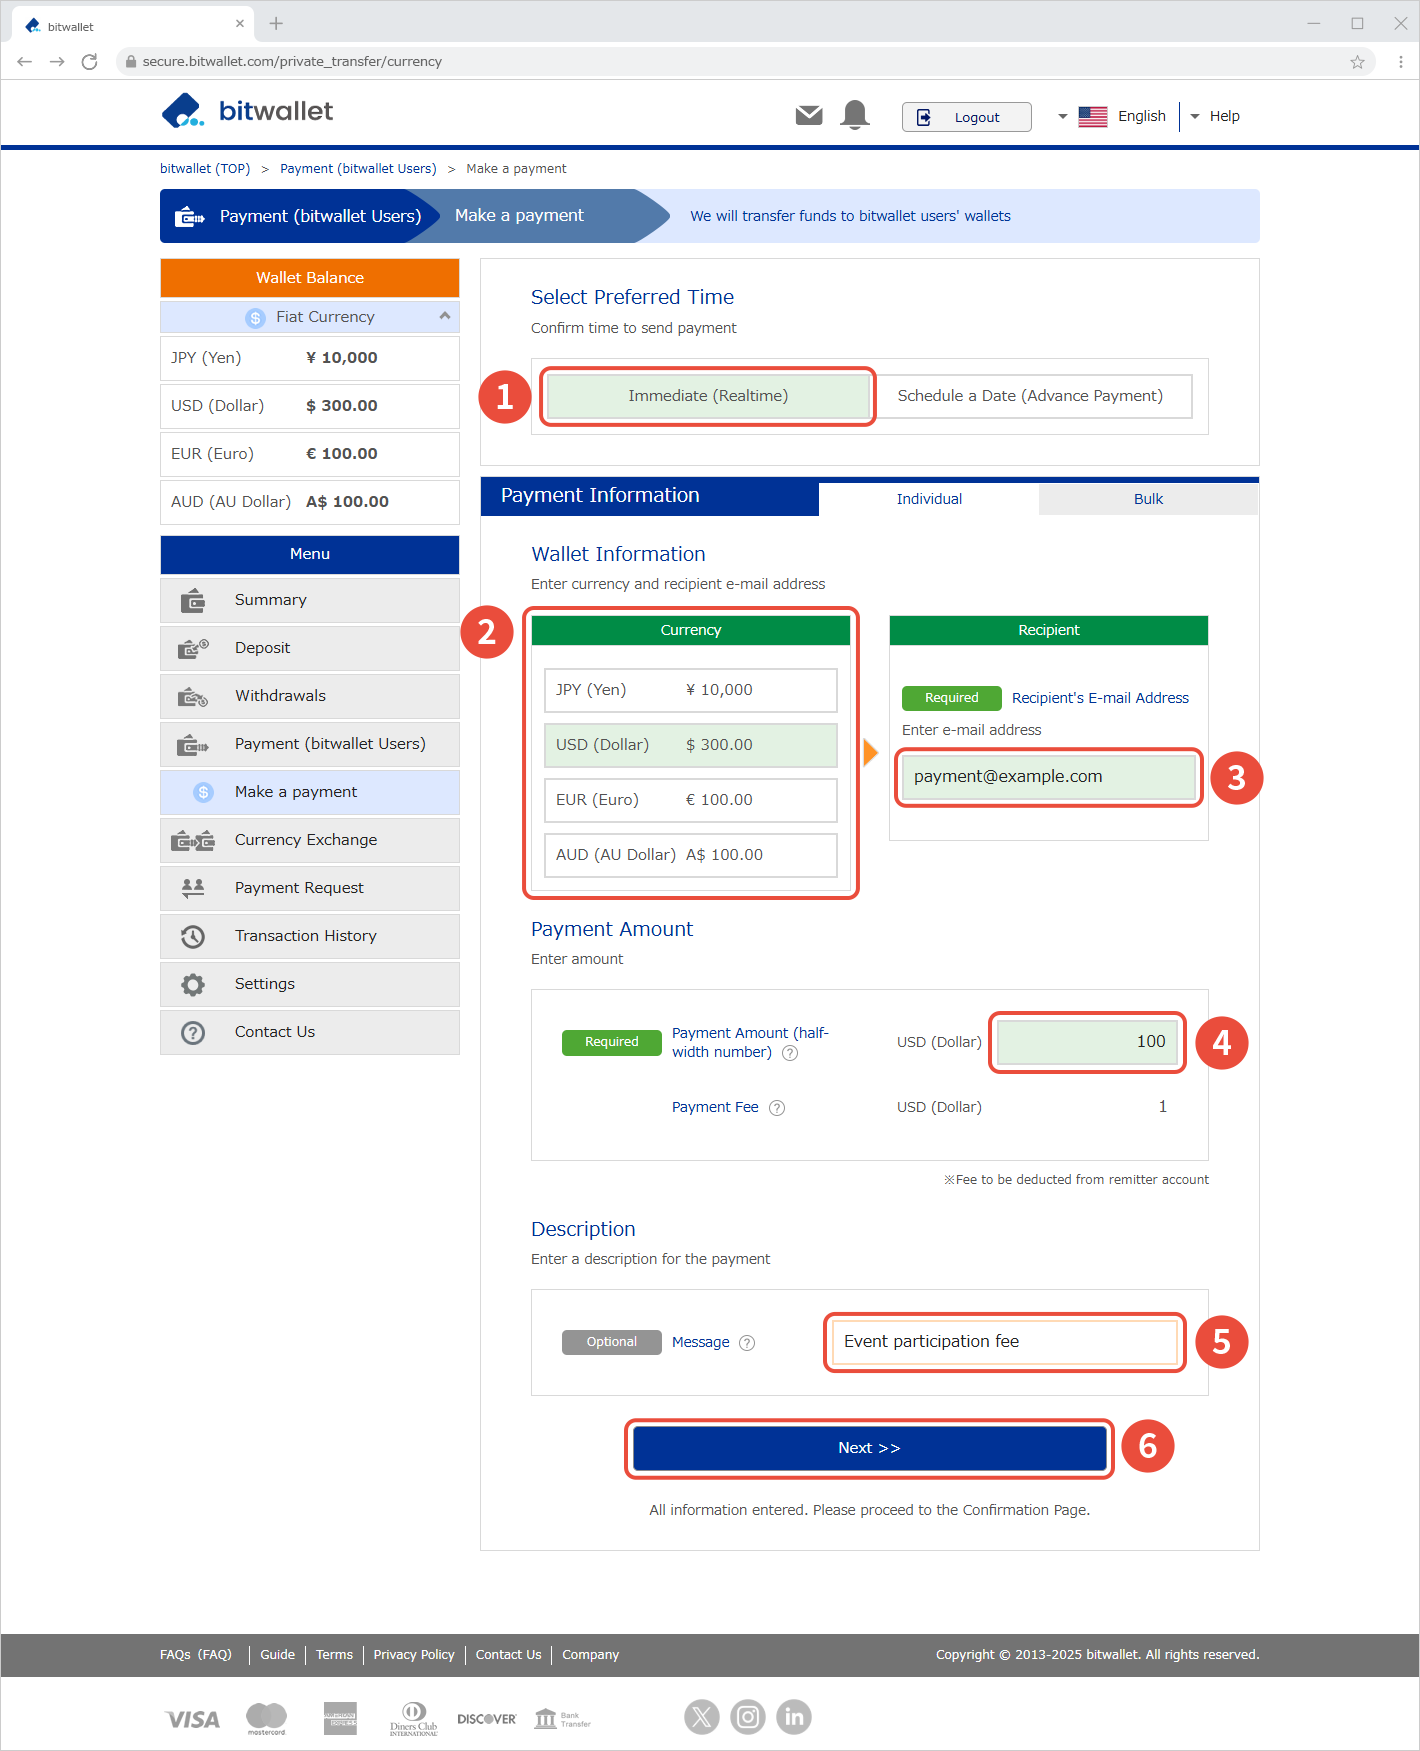The height and width of the screenshot is (1751, 1420).
Task: Open Payment Request from side menu
Action: (x=310, y=888)
